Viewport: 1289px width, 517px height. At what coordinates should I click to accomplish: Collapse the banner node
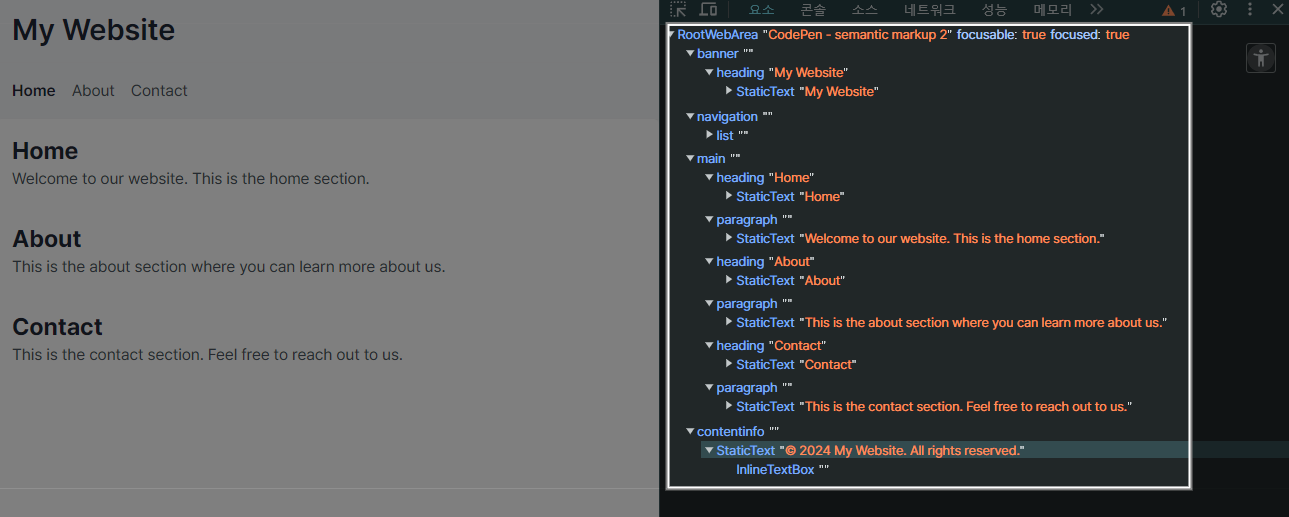coord(690,54)
